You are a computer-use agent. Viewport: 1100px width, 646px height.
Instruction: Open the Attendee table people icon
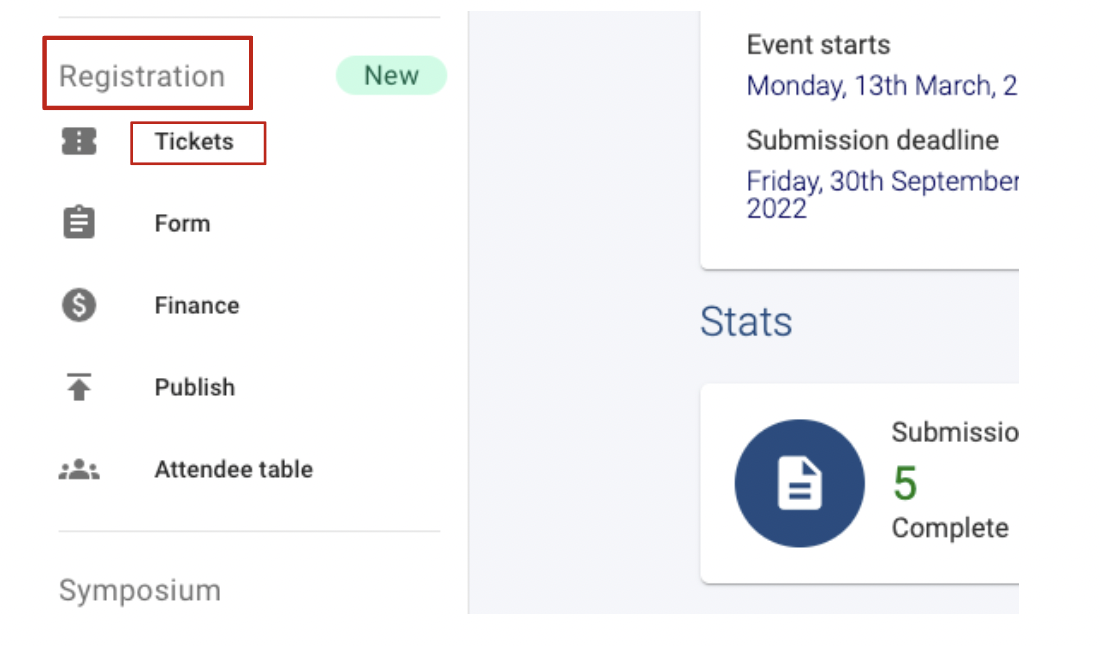tap(78, 469)
